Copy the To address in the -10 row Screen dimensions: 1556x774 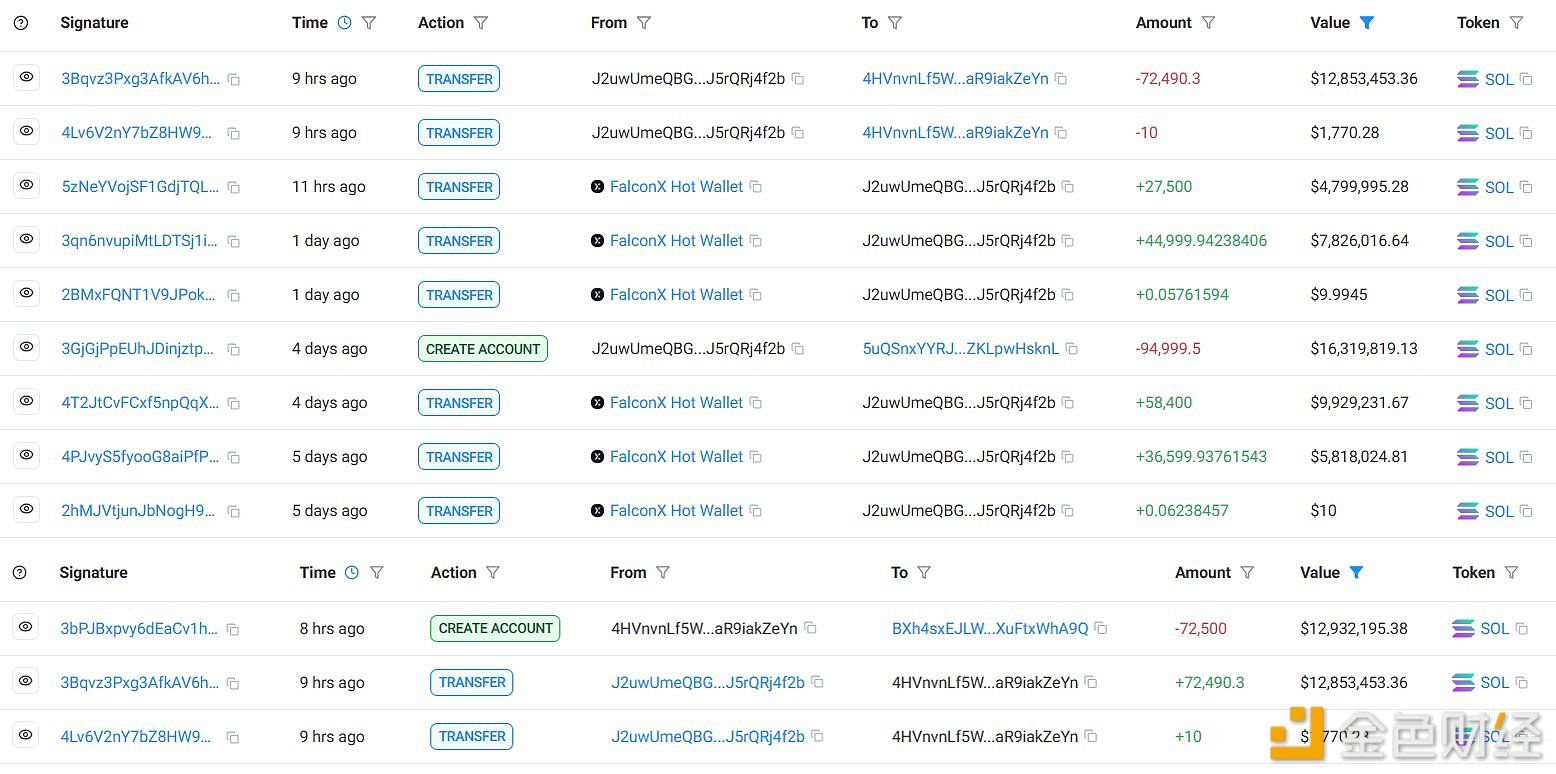tap(1061, 133)
